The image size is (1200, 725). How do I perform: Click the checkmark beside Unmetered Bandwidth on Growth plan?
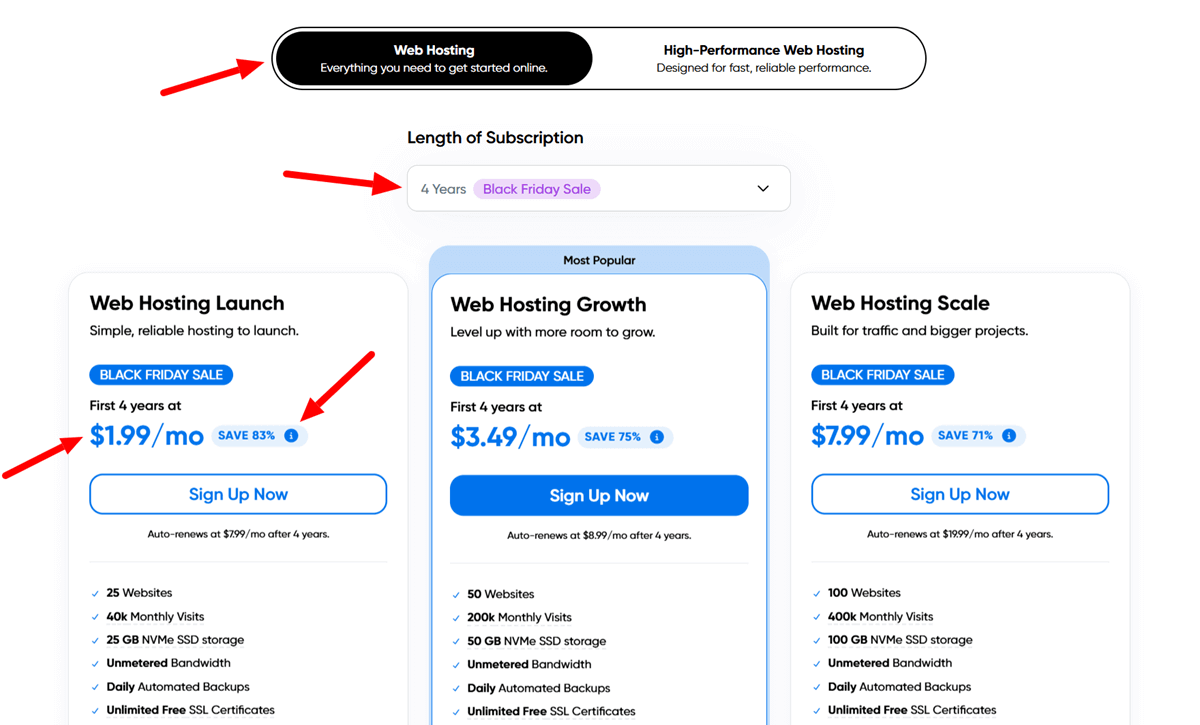point(457,664)
